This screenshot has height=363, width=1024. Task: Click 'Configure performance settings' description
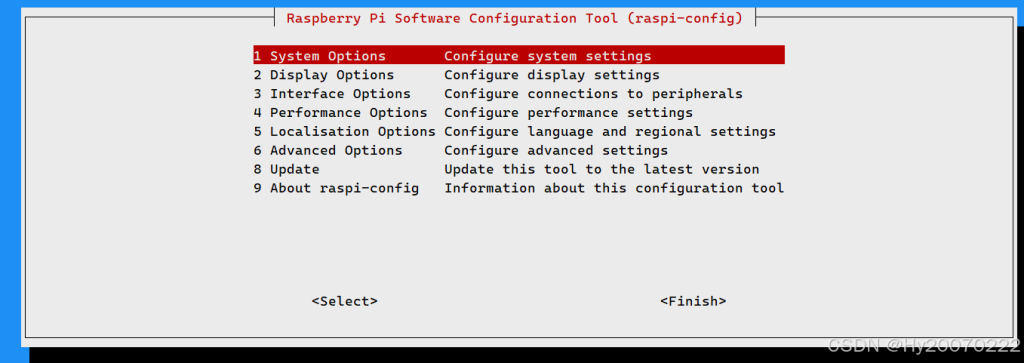(x=569, y=112)
